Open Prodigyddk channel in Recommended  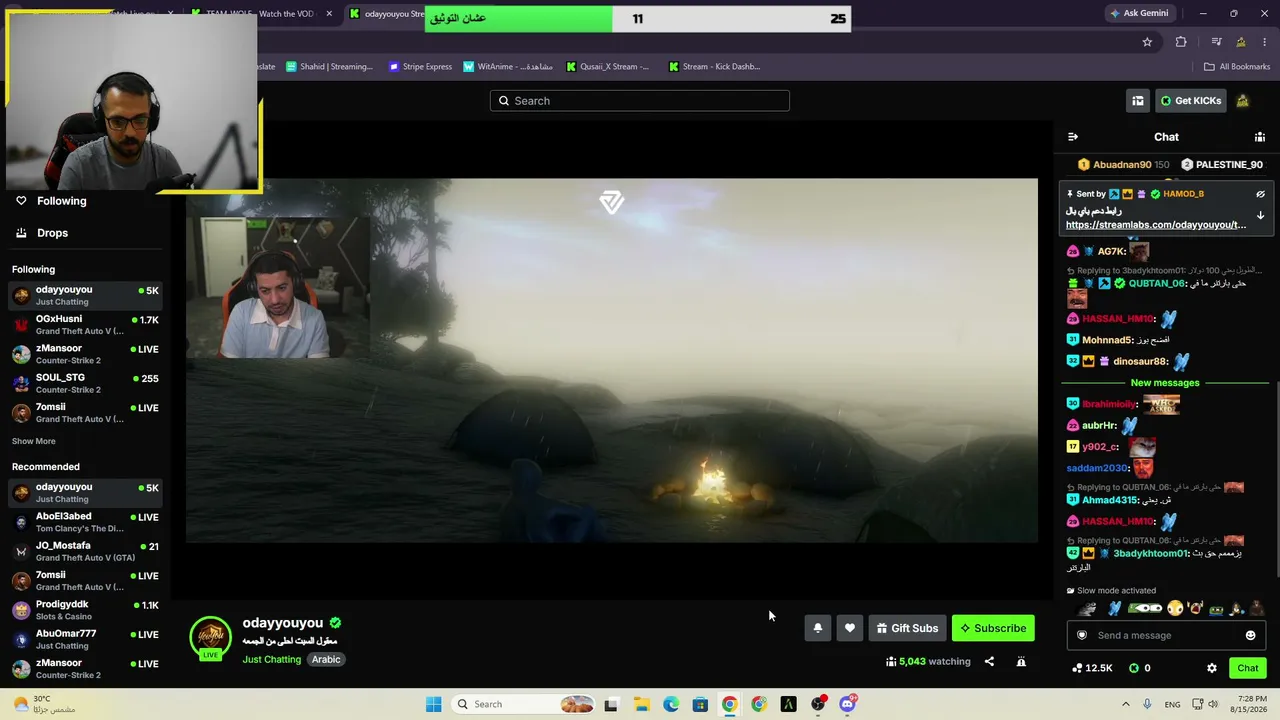tap(85, 610)
